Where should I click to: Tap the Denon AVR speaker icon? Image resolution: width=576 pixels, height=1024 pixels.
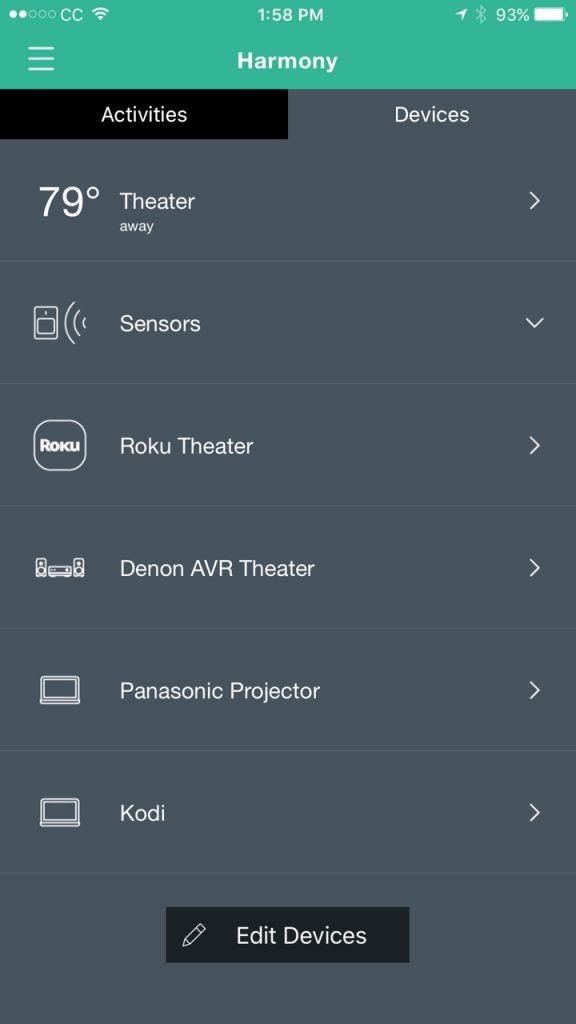point(59,568)
